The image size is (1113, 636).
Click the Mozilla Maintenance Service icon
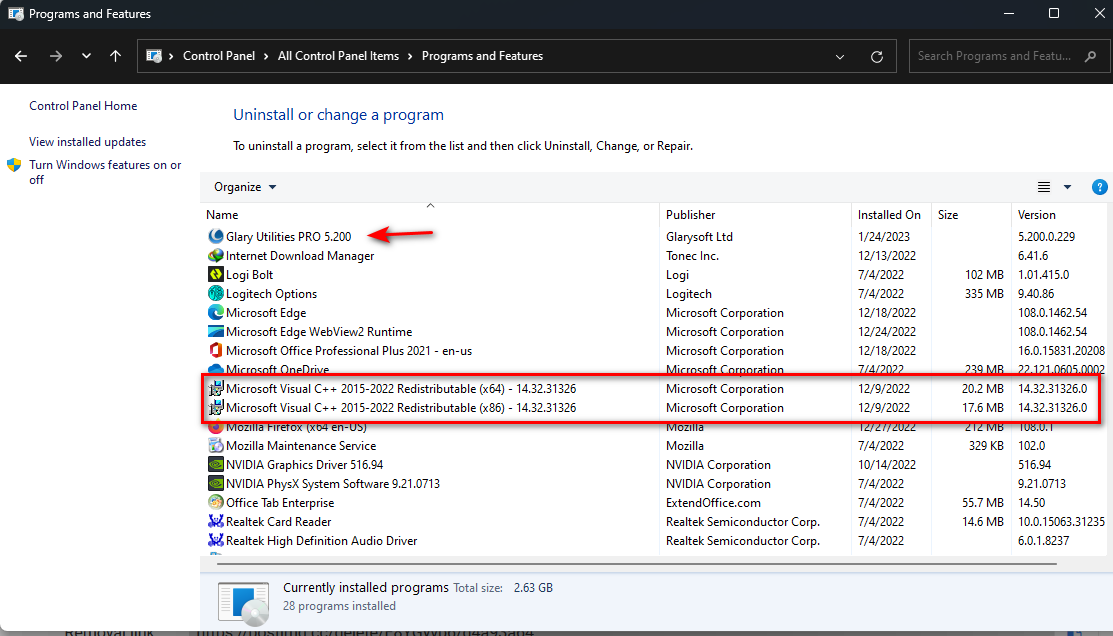(216, 446)
